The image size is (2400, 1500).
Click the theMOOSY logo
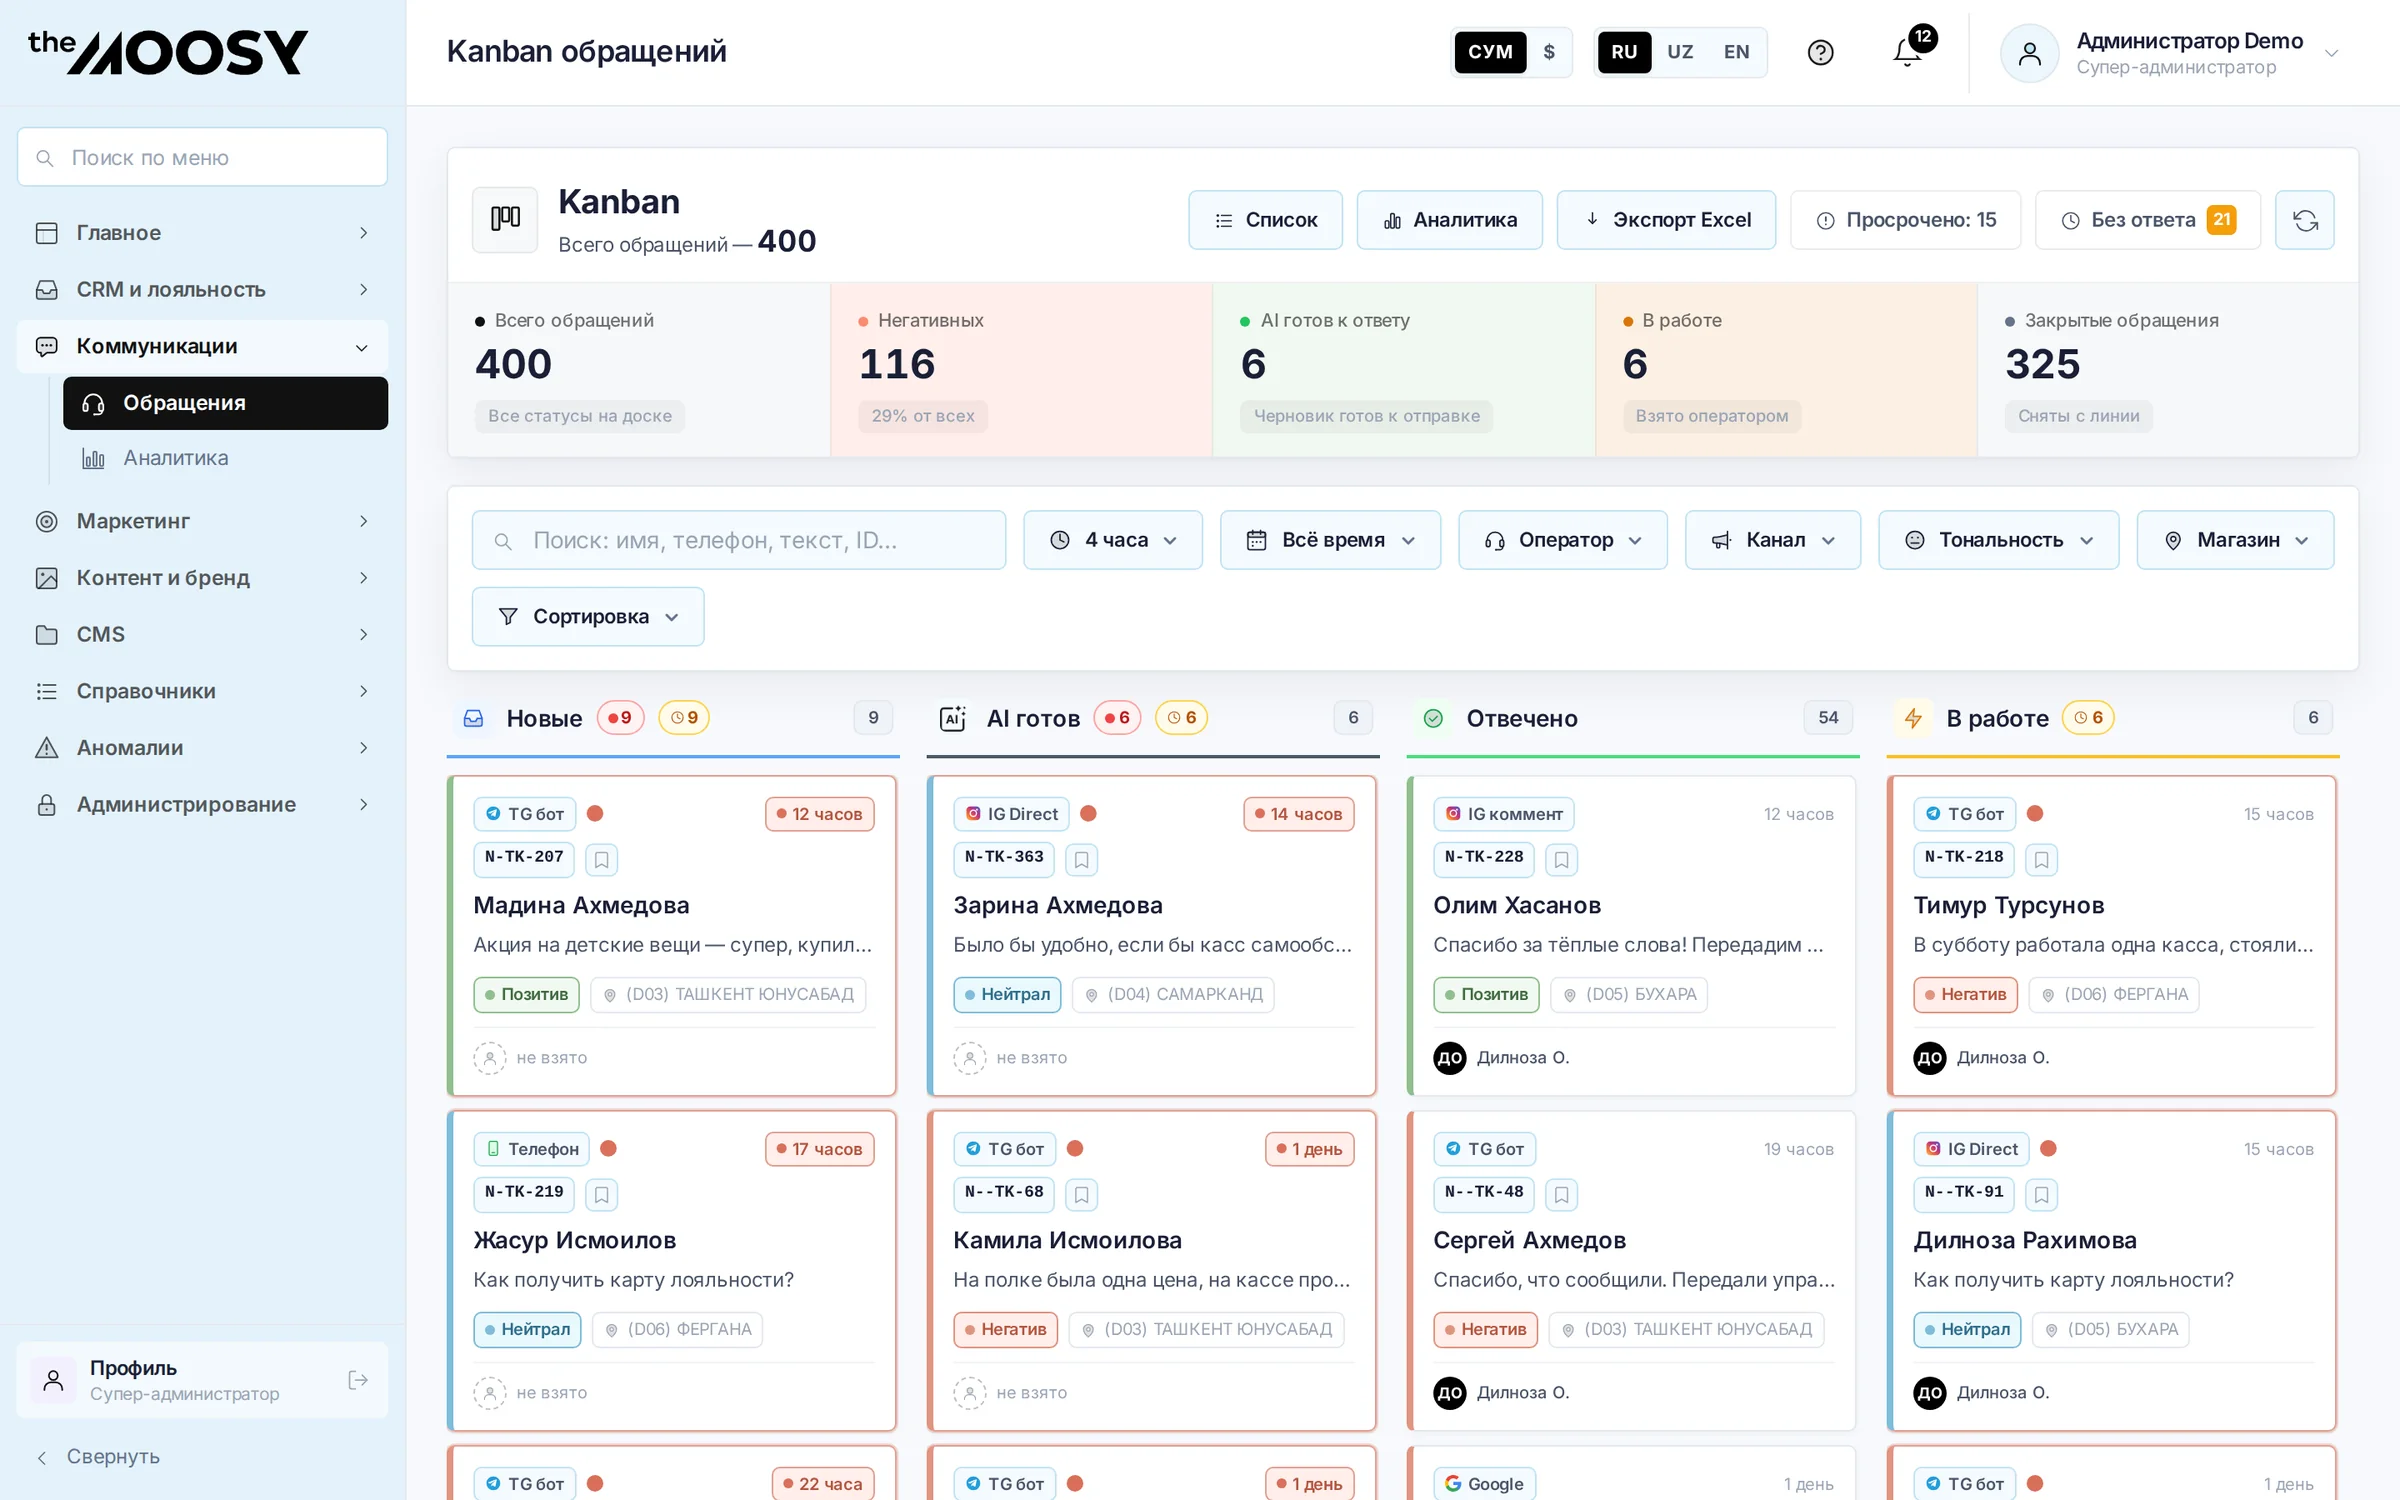tap(168, 52)
